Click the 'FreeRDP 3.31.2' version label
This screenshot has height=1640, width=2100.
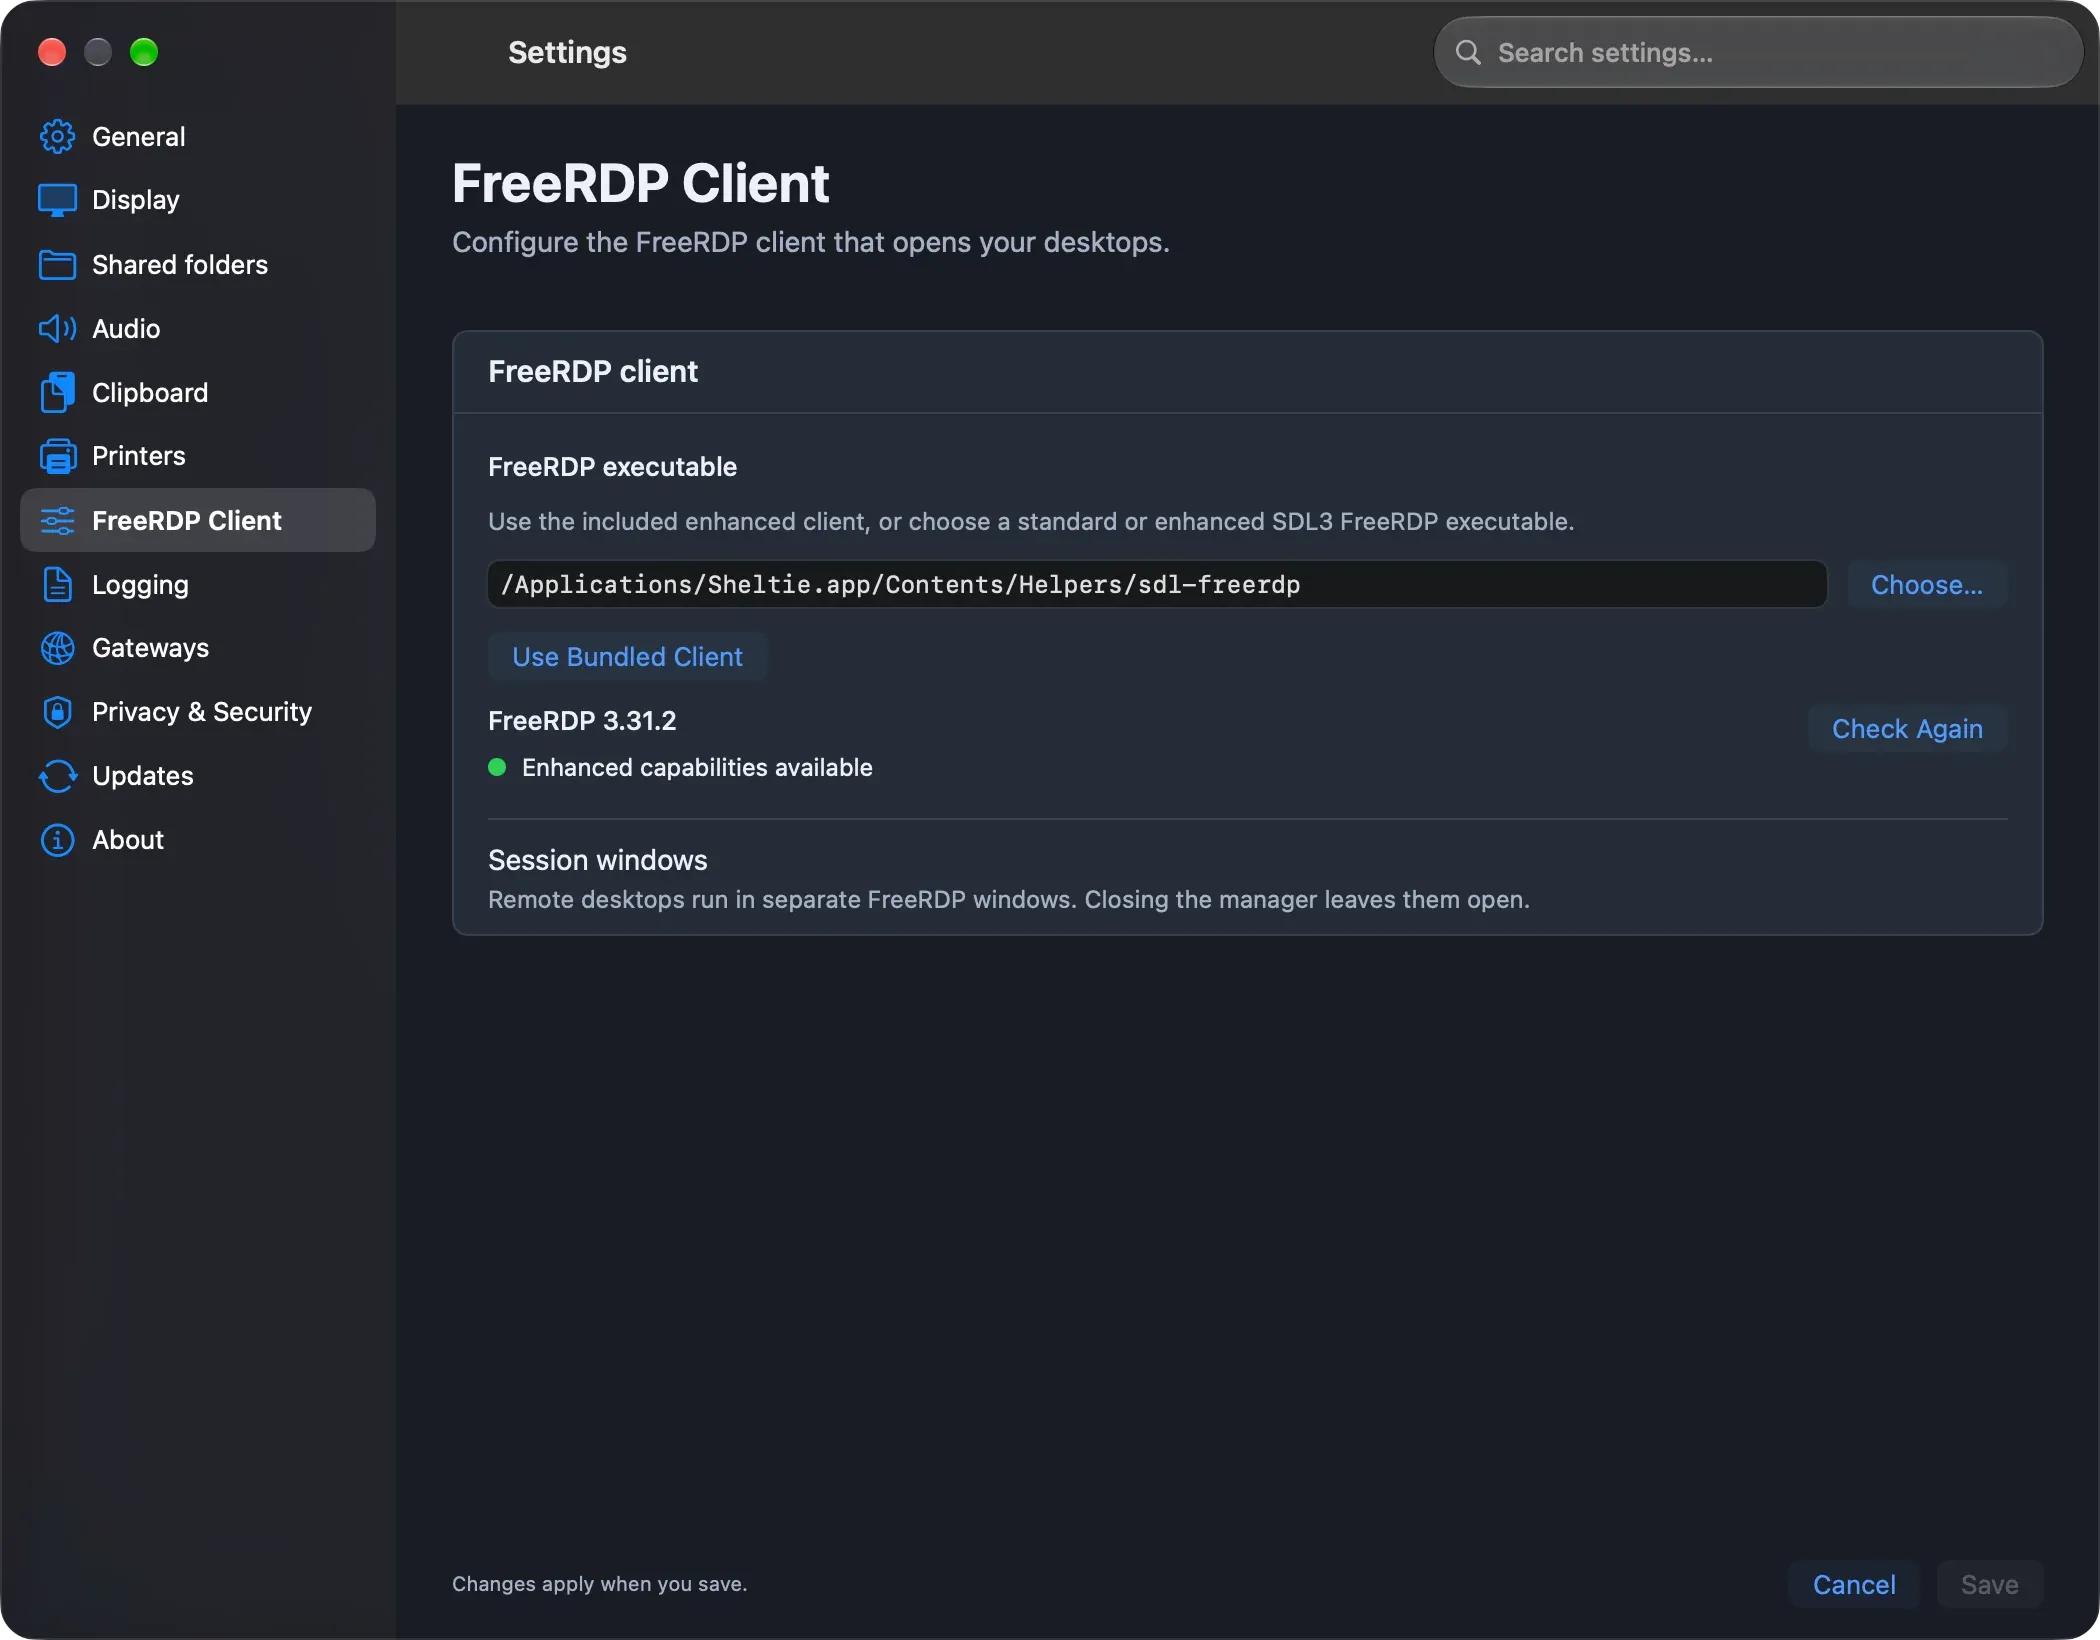coord(582,721)
